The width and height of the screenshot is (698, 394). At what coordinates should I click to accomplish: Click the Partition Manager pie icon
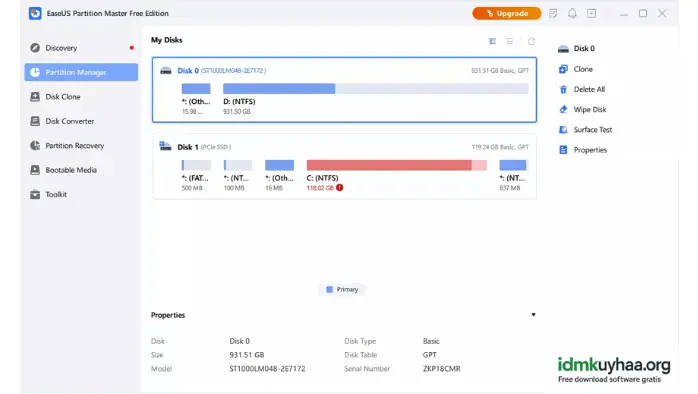tap(35, 72)
